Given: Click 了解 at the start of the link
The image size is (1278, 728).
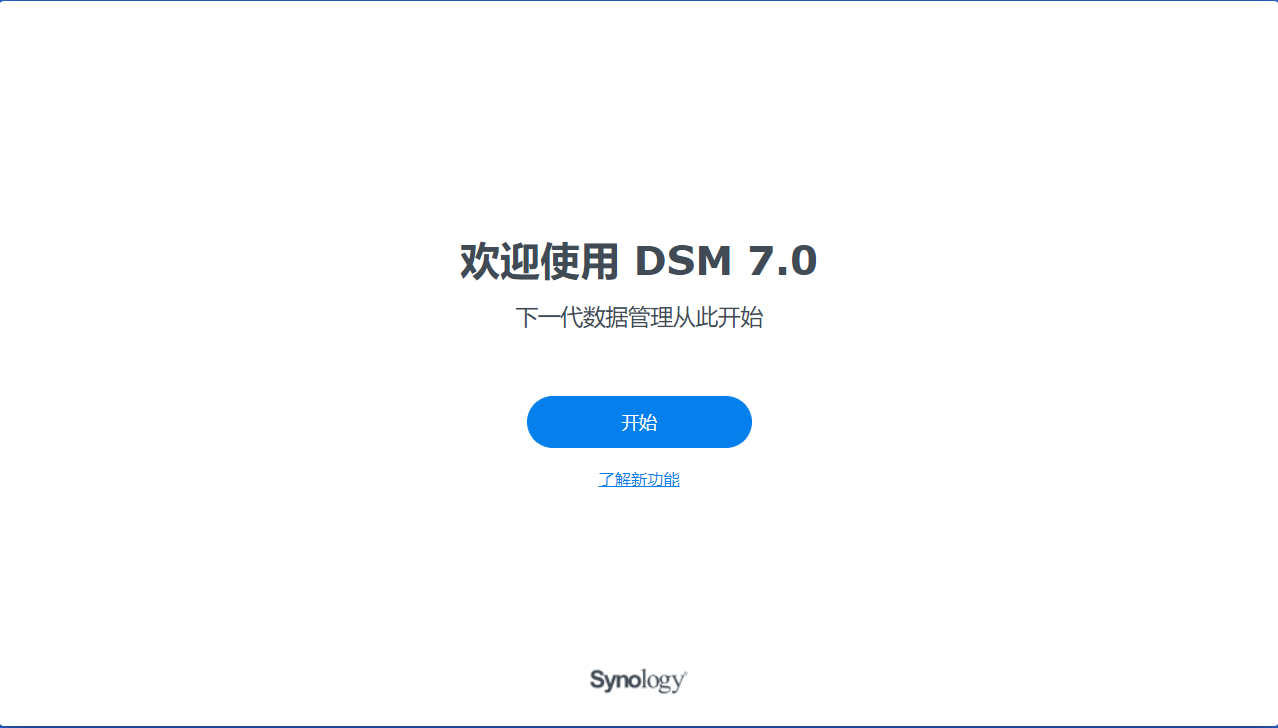Looking at the screenshot, I should pyautogui.click(x=614, y=480).
